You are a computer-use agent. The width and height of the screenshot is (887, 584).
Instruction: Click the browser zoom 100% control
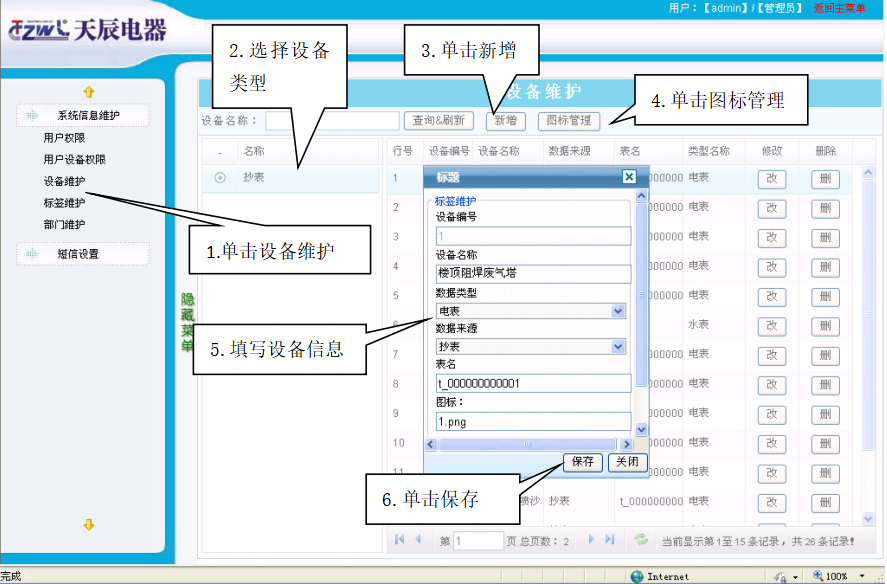tap(837, 576)
